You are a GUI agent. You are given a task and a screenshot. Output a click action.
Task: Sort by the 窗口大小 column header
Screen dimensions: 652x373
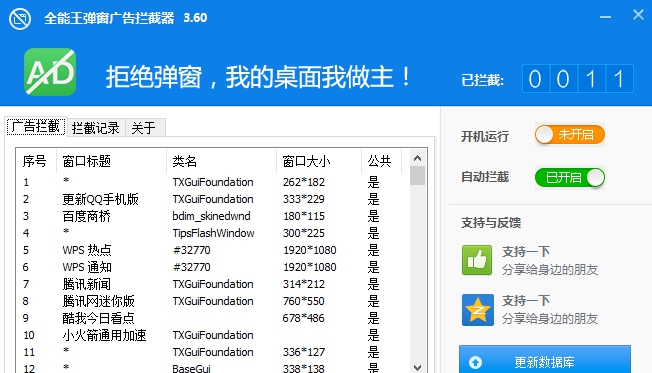[319, 161]
